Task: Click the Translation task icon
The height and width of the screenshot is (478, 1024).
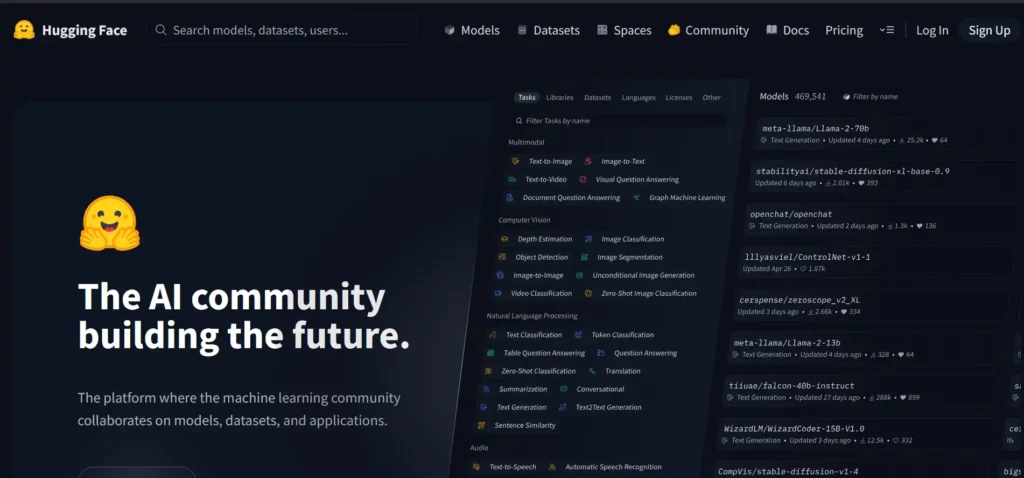Action: 592,371
